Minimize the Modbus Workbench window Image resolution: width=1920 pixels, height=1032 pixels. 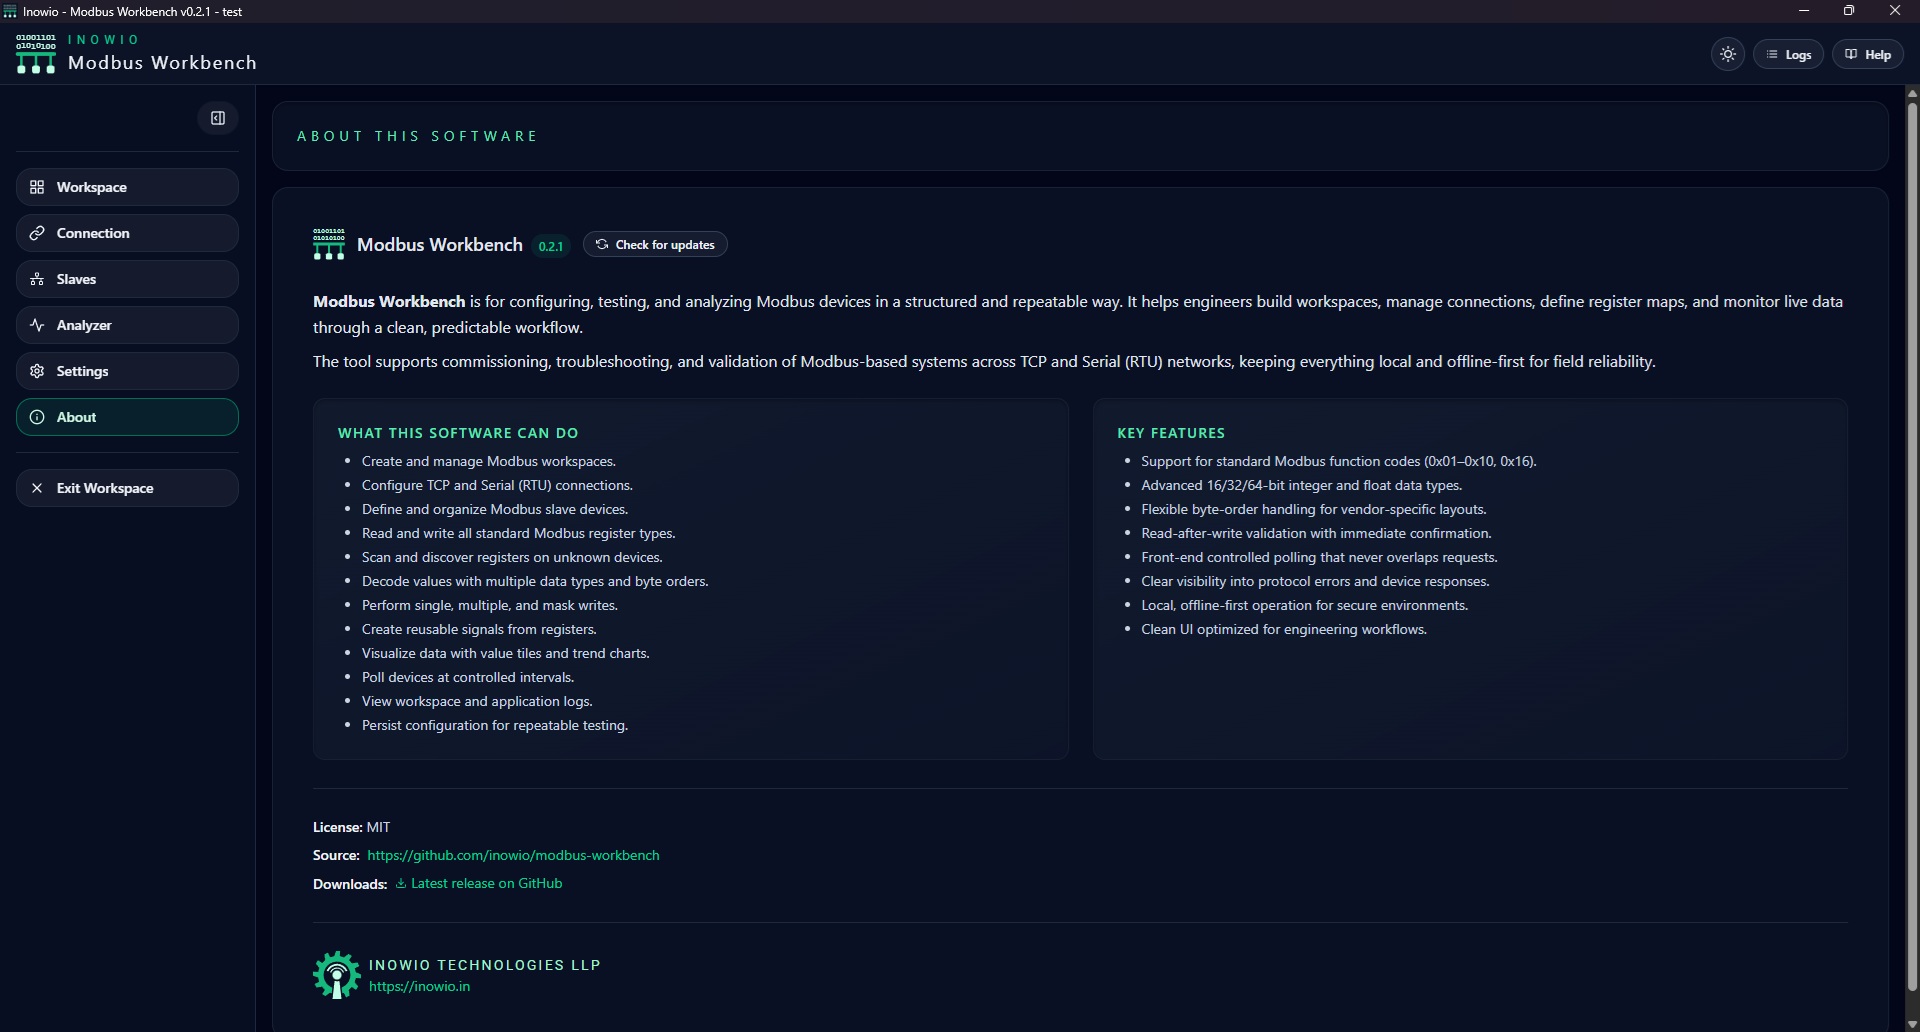(1804, 11)
